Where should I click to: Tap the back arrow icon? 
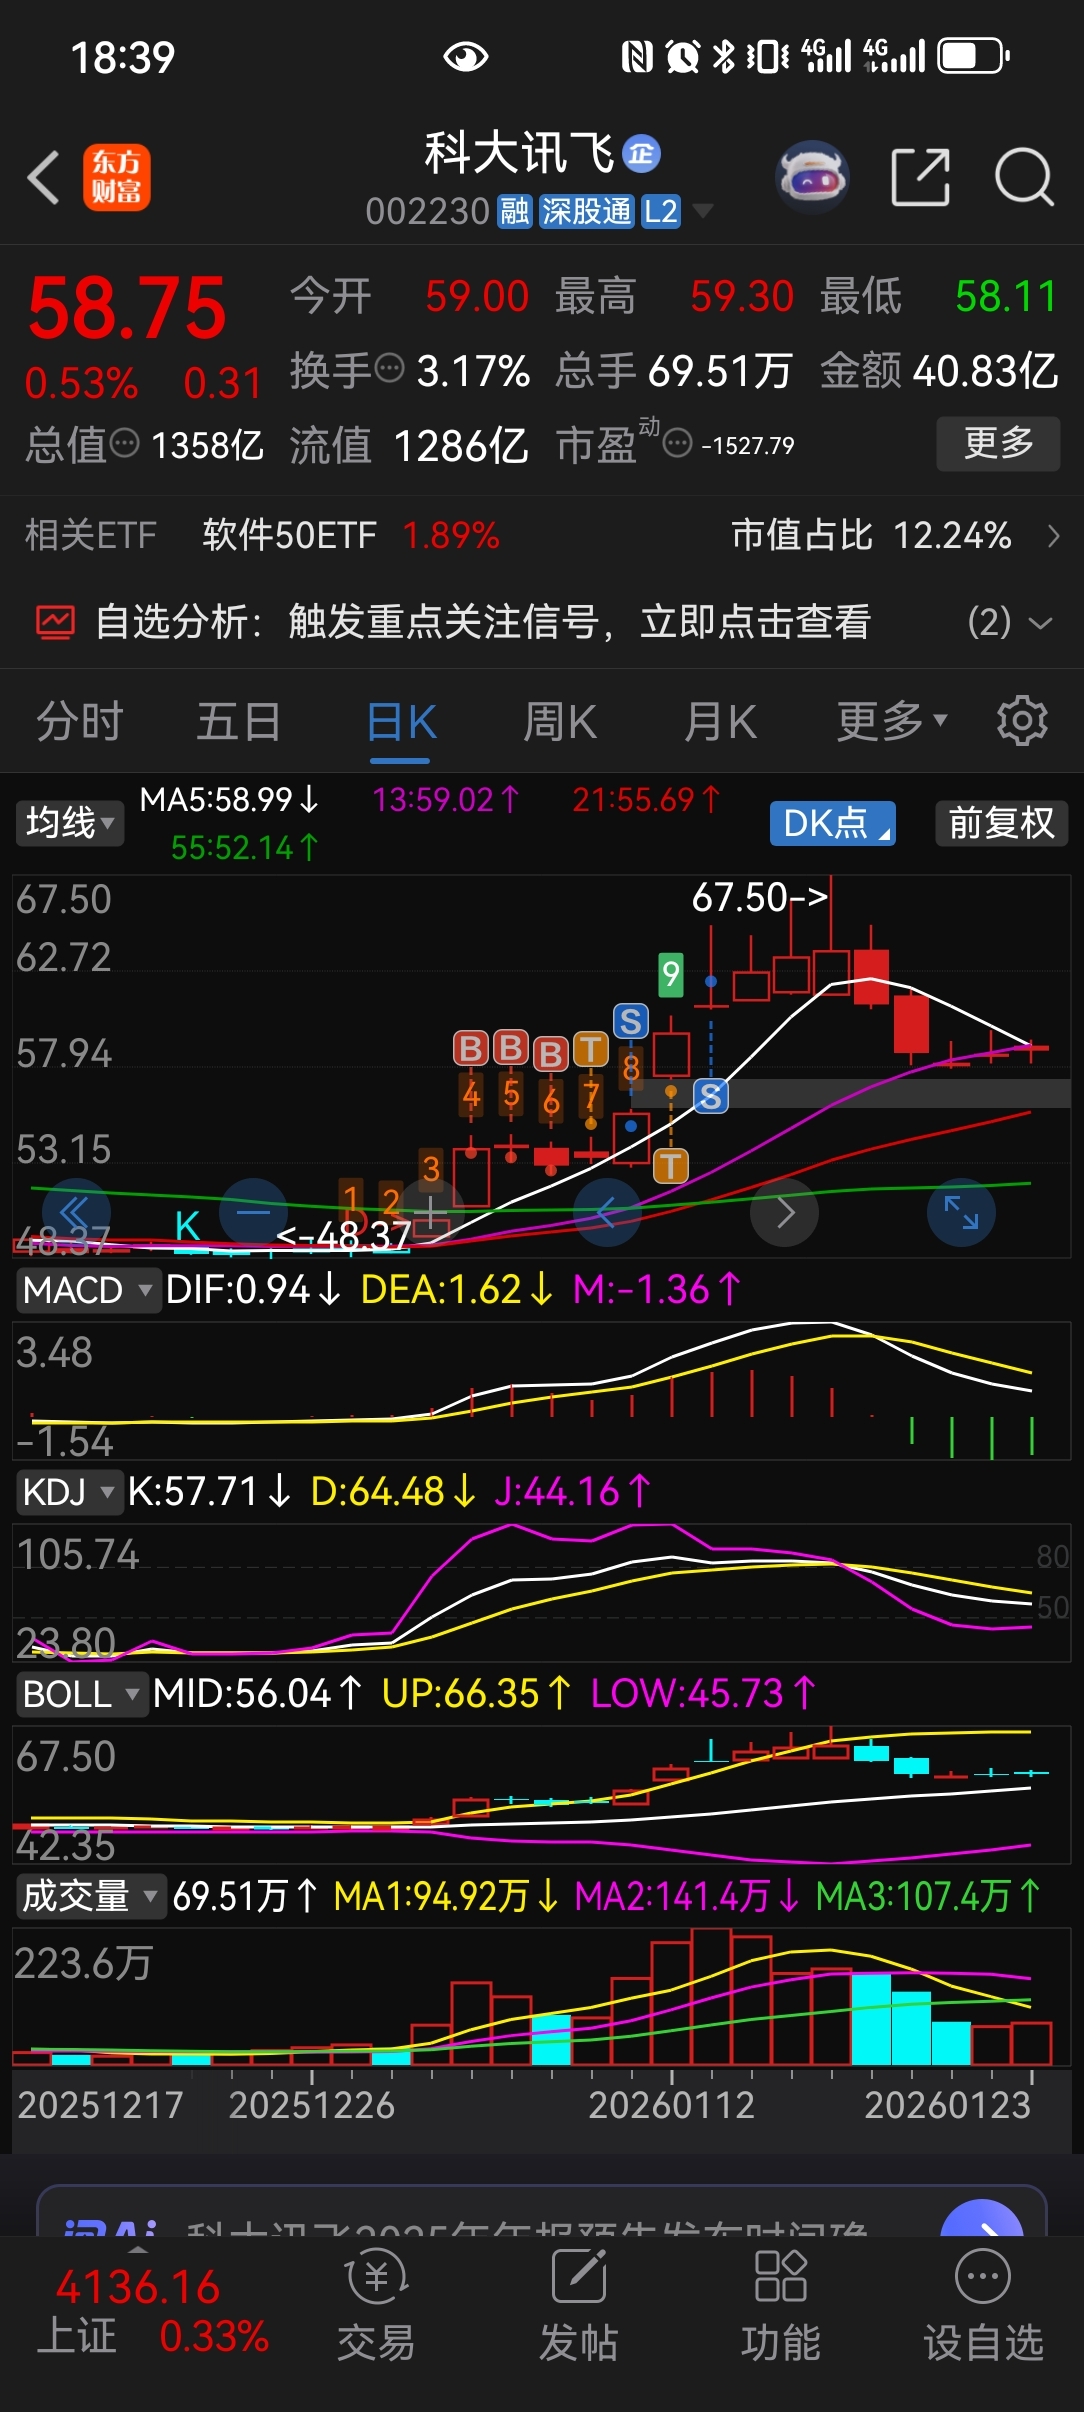[x=43, y=178]
